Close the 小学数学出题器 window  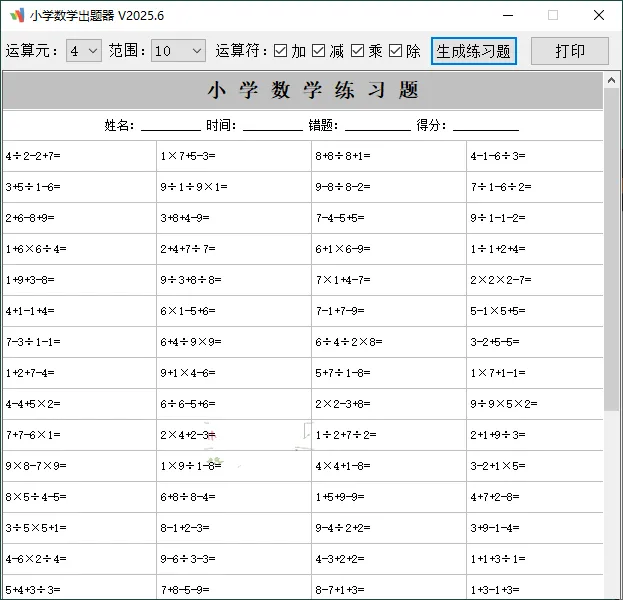pos(599,16)
